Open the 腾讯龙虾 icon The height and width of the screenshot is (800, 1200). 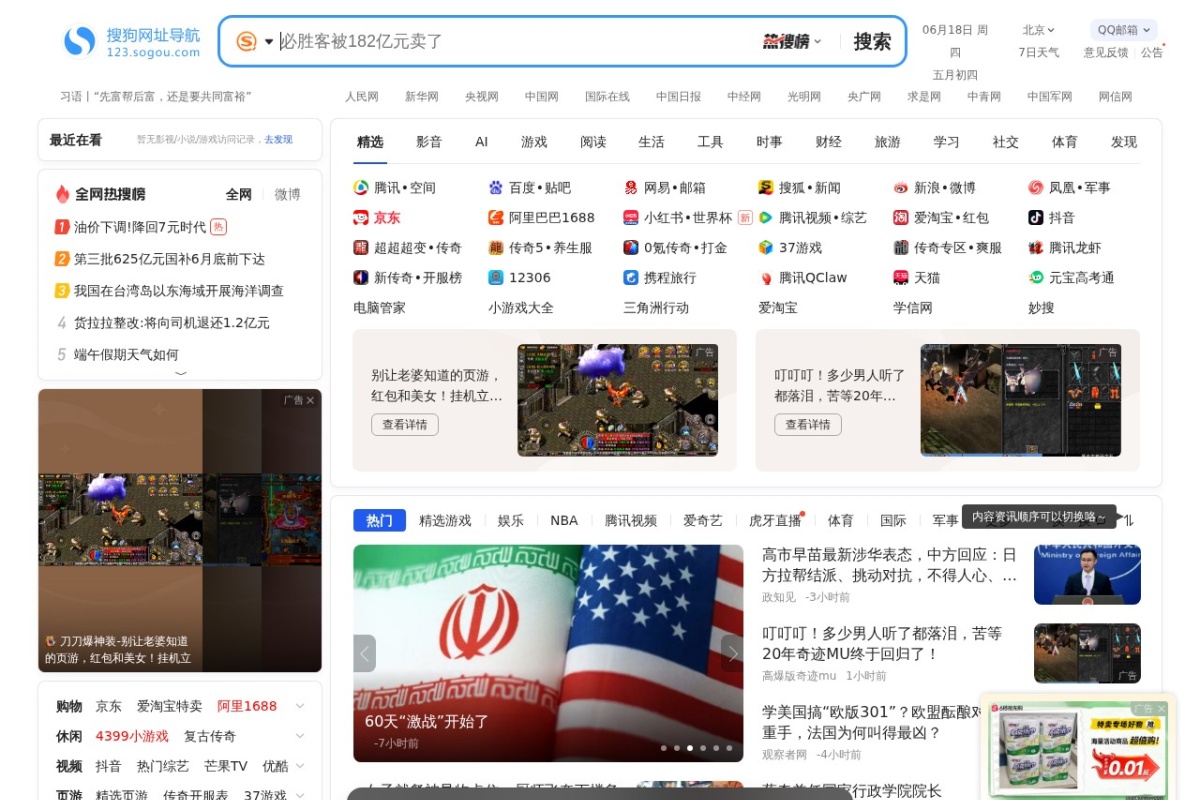coord(1036,247)
